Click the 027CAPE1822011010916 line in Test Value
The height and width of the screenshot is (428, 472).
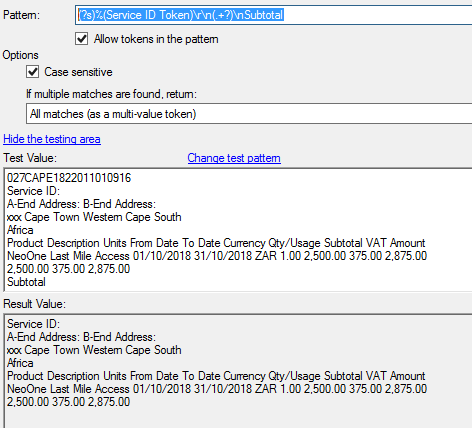[69, 178]
